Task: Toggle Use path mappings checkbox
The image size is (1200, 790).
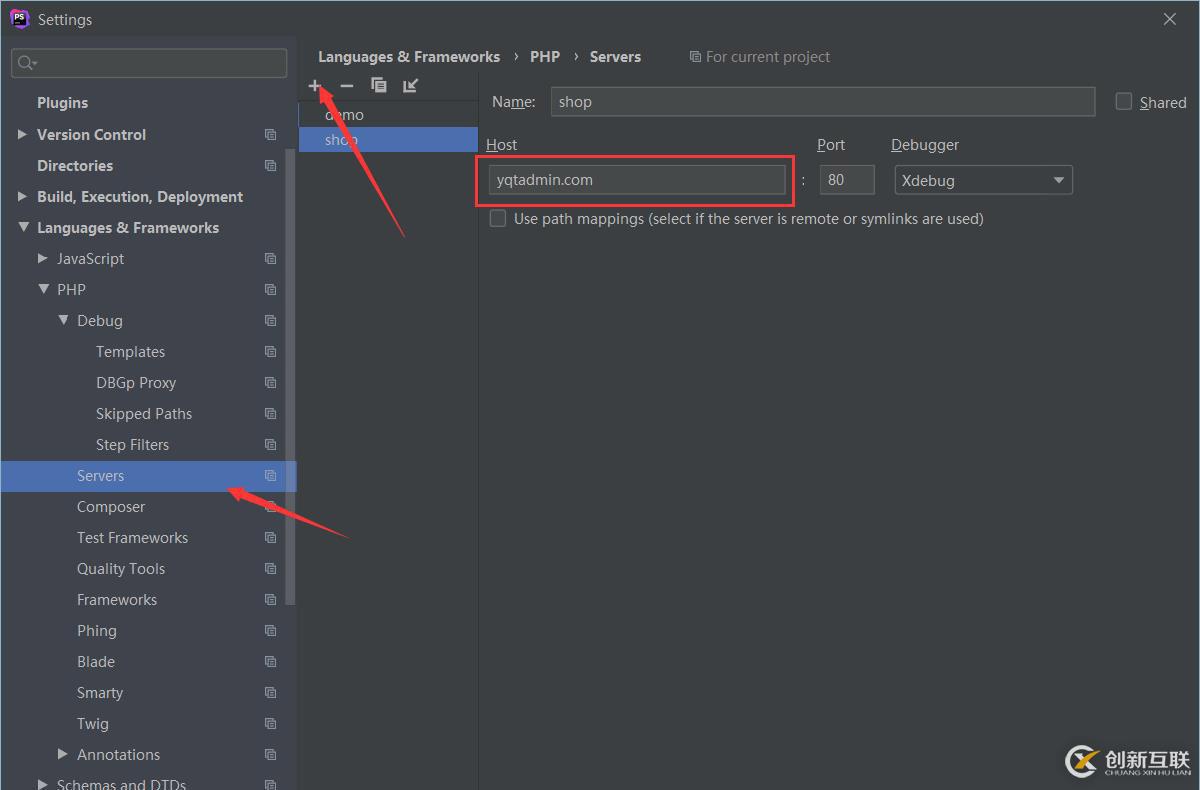Action: [x=498, y=218]
